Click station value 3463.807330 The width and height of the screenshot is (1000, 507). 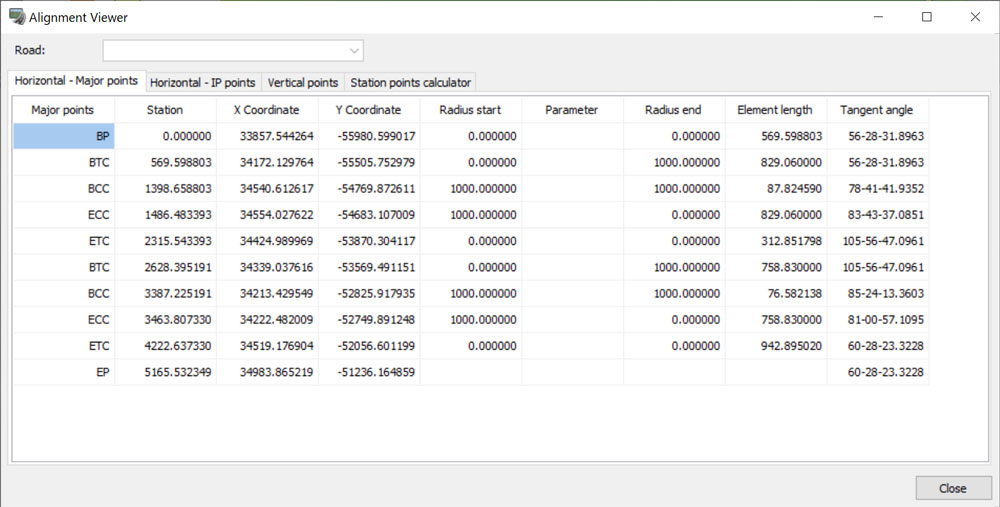point(165,320)
